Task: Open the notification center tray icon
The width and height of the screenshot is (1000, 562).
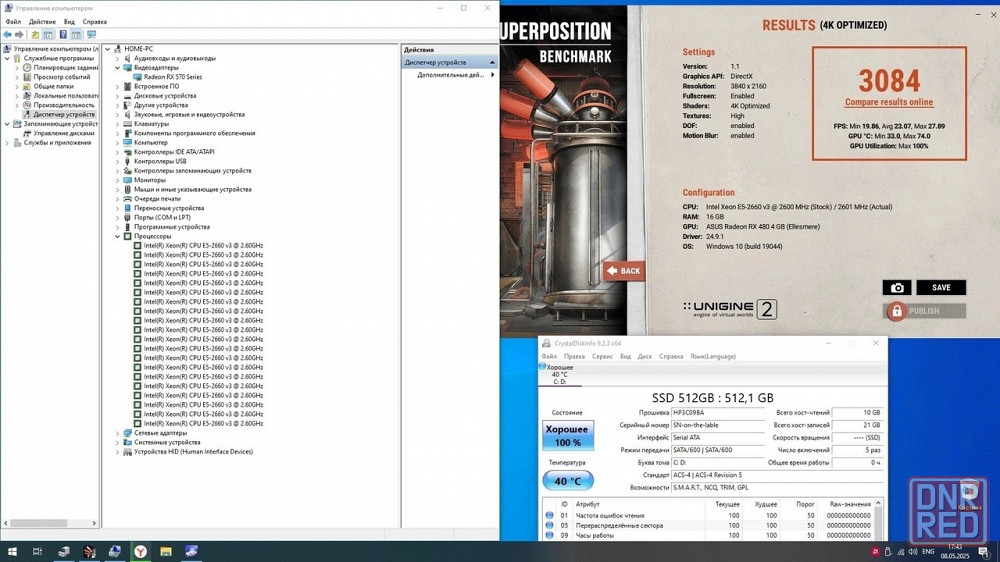Action: (x=984, y=552)
